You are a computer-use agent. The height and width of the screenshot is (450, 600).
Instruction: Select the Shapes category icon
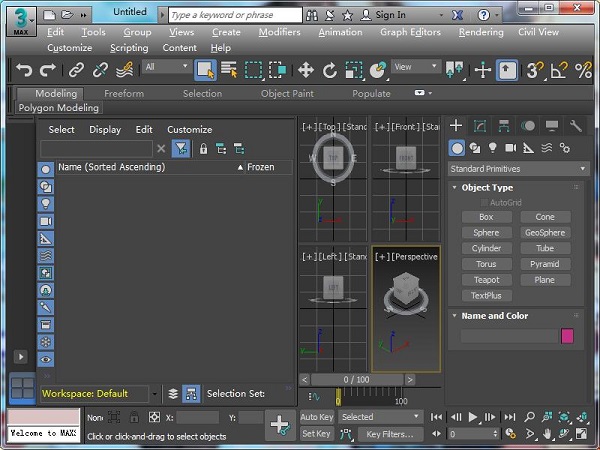(x=475, y=148)
